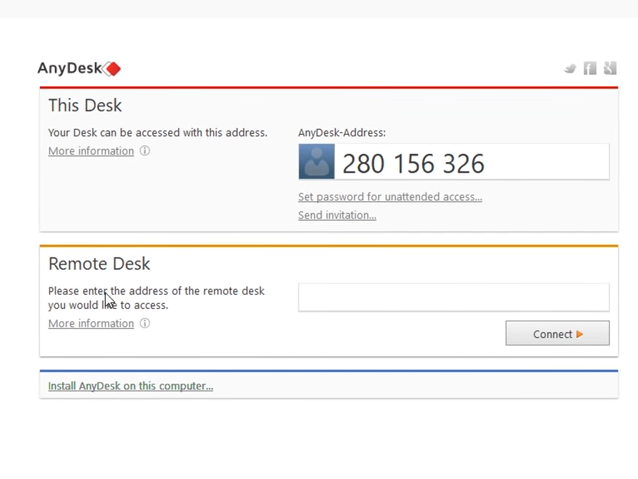This screenshot has width=638, height=479.
Task: Click the info icon in This Desk
Action: [145, 151]
